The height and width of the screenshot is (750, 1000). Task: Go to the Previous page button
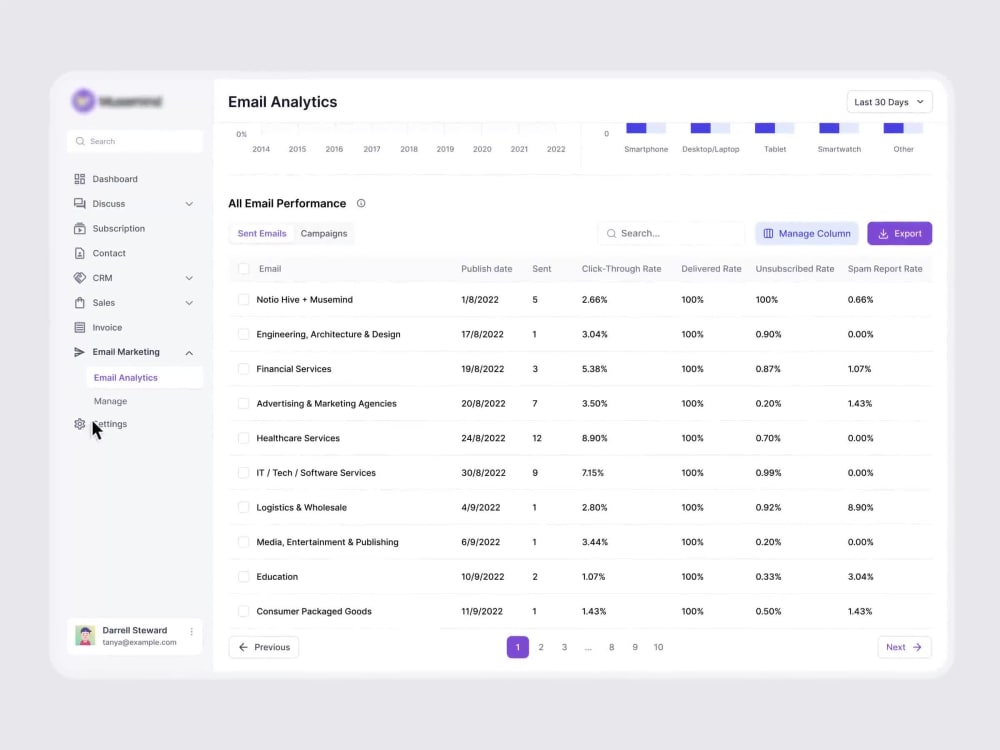tap(264, 647)
